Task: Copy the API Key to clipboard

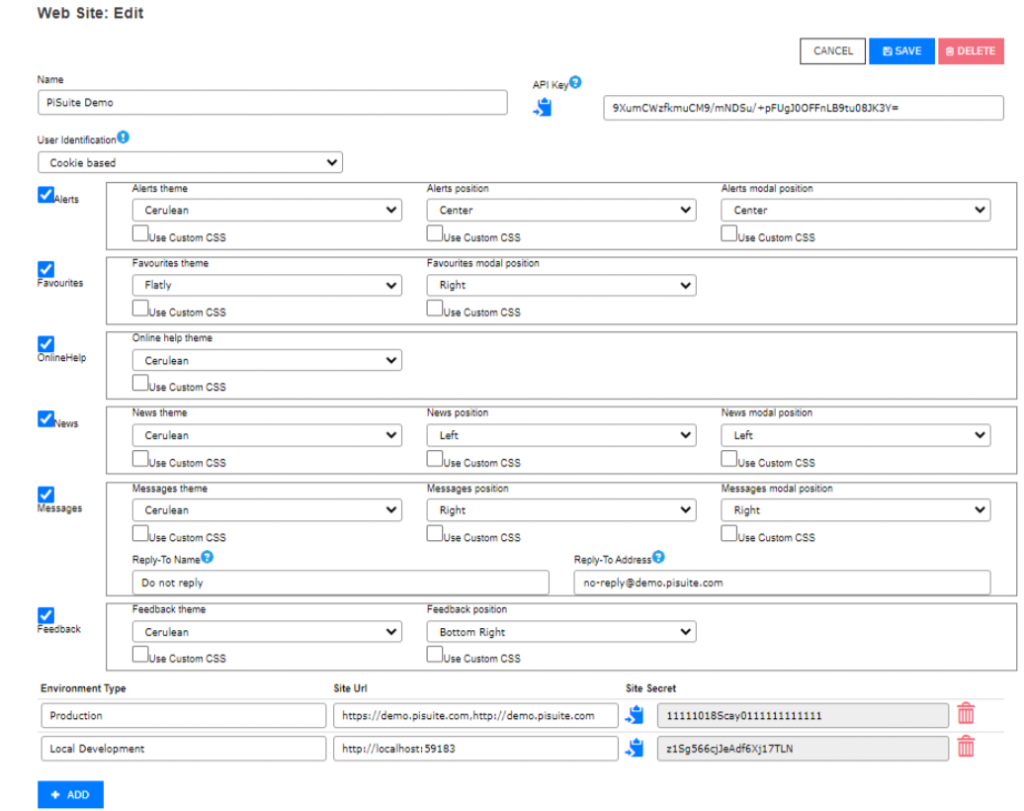Action: click(543, 107)
